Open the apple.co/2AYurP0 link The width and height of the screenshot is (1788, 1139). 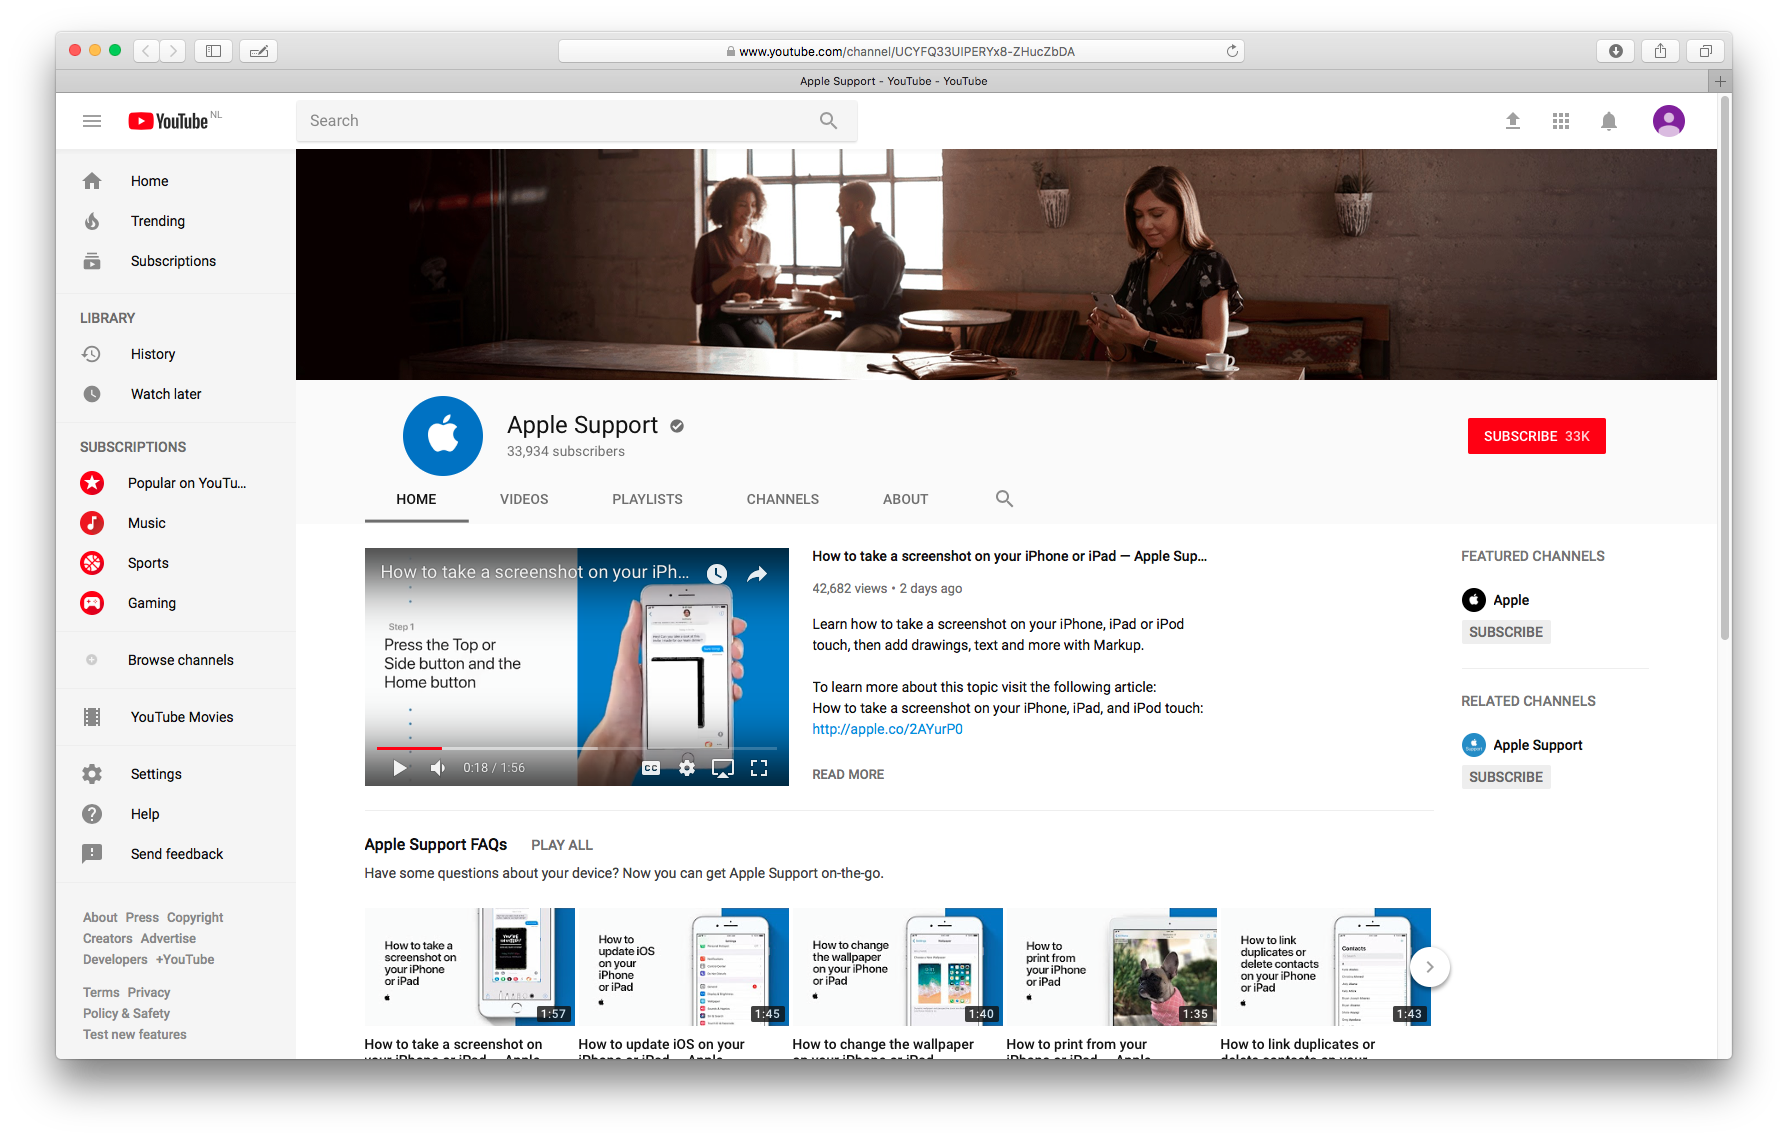click(888, 729)
